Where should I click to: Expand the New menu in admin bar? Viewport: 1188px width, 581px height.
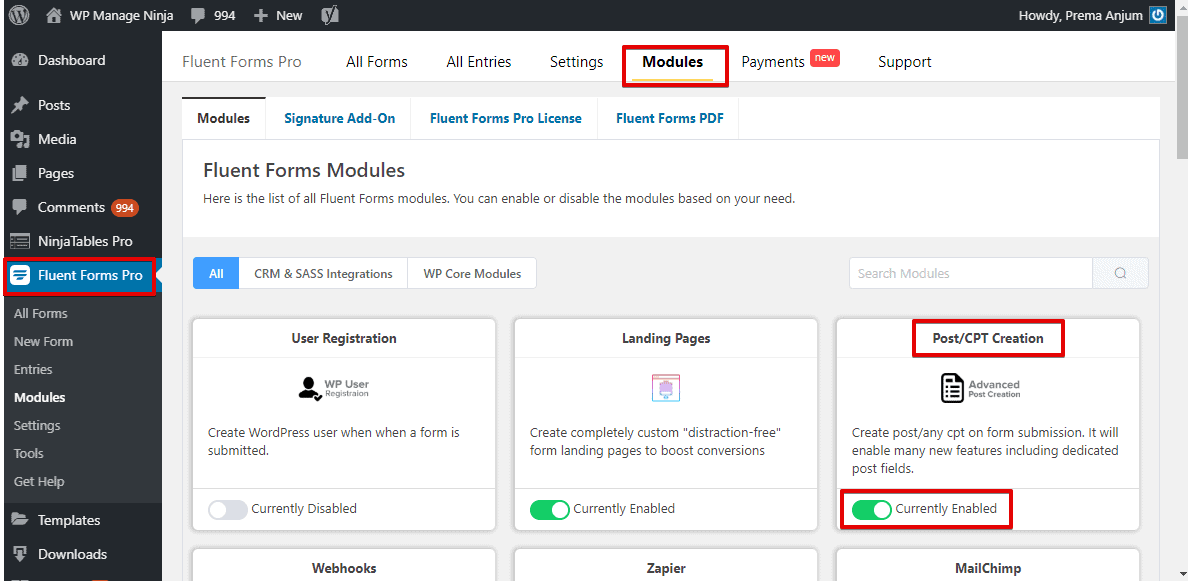coord(278,15)
